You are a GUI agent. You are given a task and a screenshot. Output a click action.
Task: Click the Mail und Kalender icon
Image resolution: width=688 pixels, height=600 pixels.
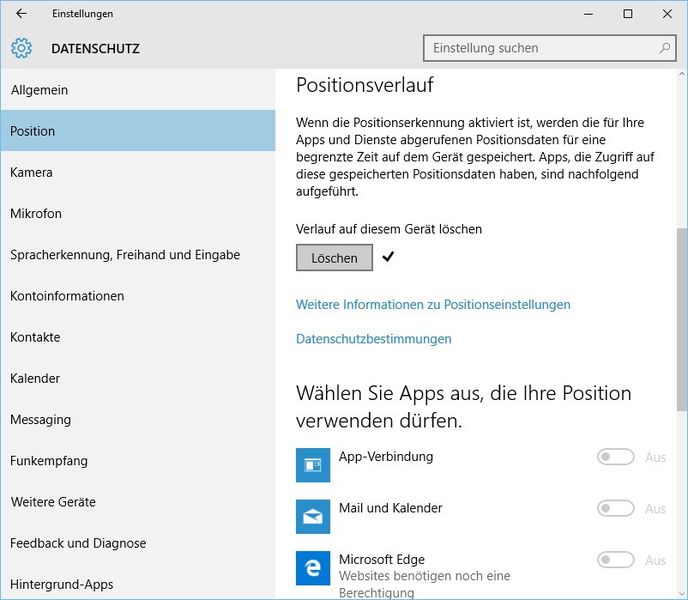[313, 517]
